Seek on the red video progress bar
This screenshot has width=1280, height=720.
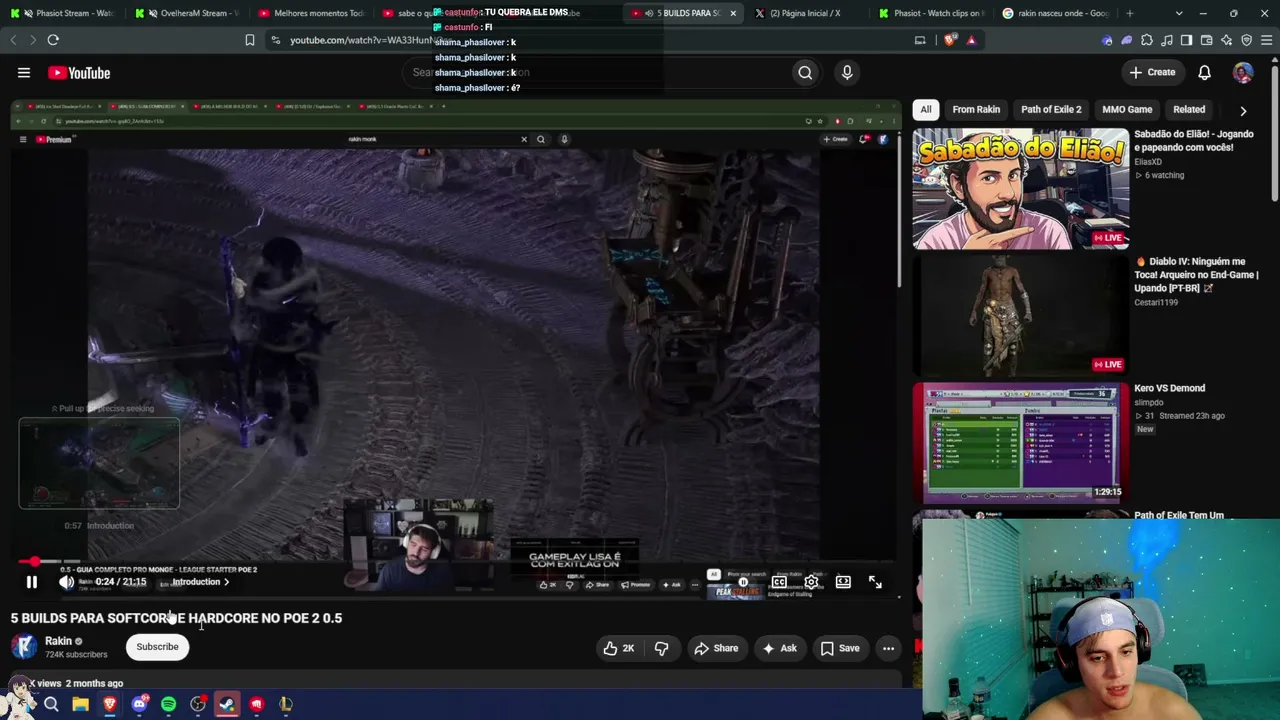pos(455,562)
